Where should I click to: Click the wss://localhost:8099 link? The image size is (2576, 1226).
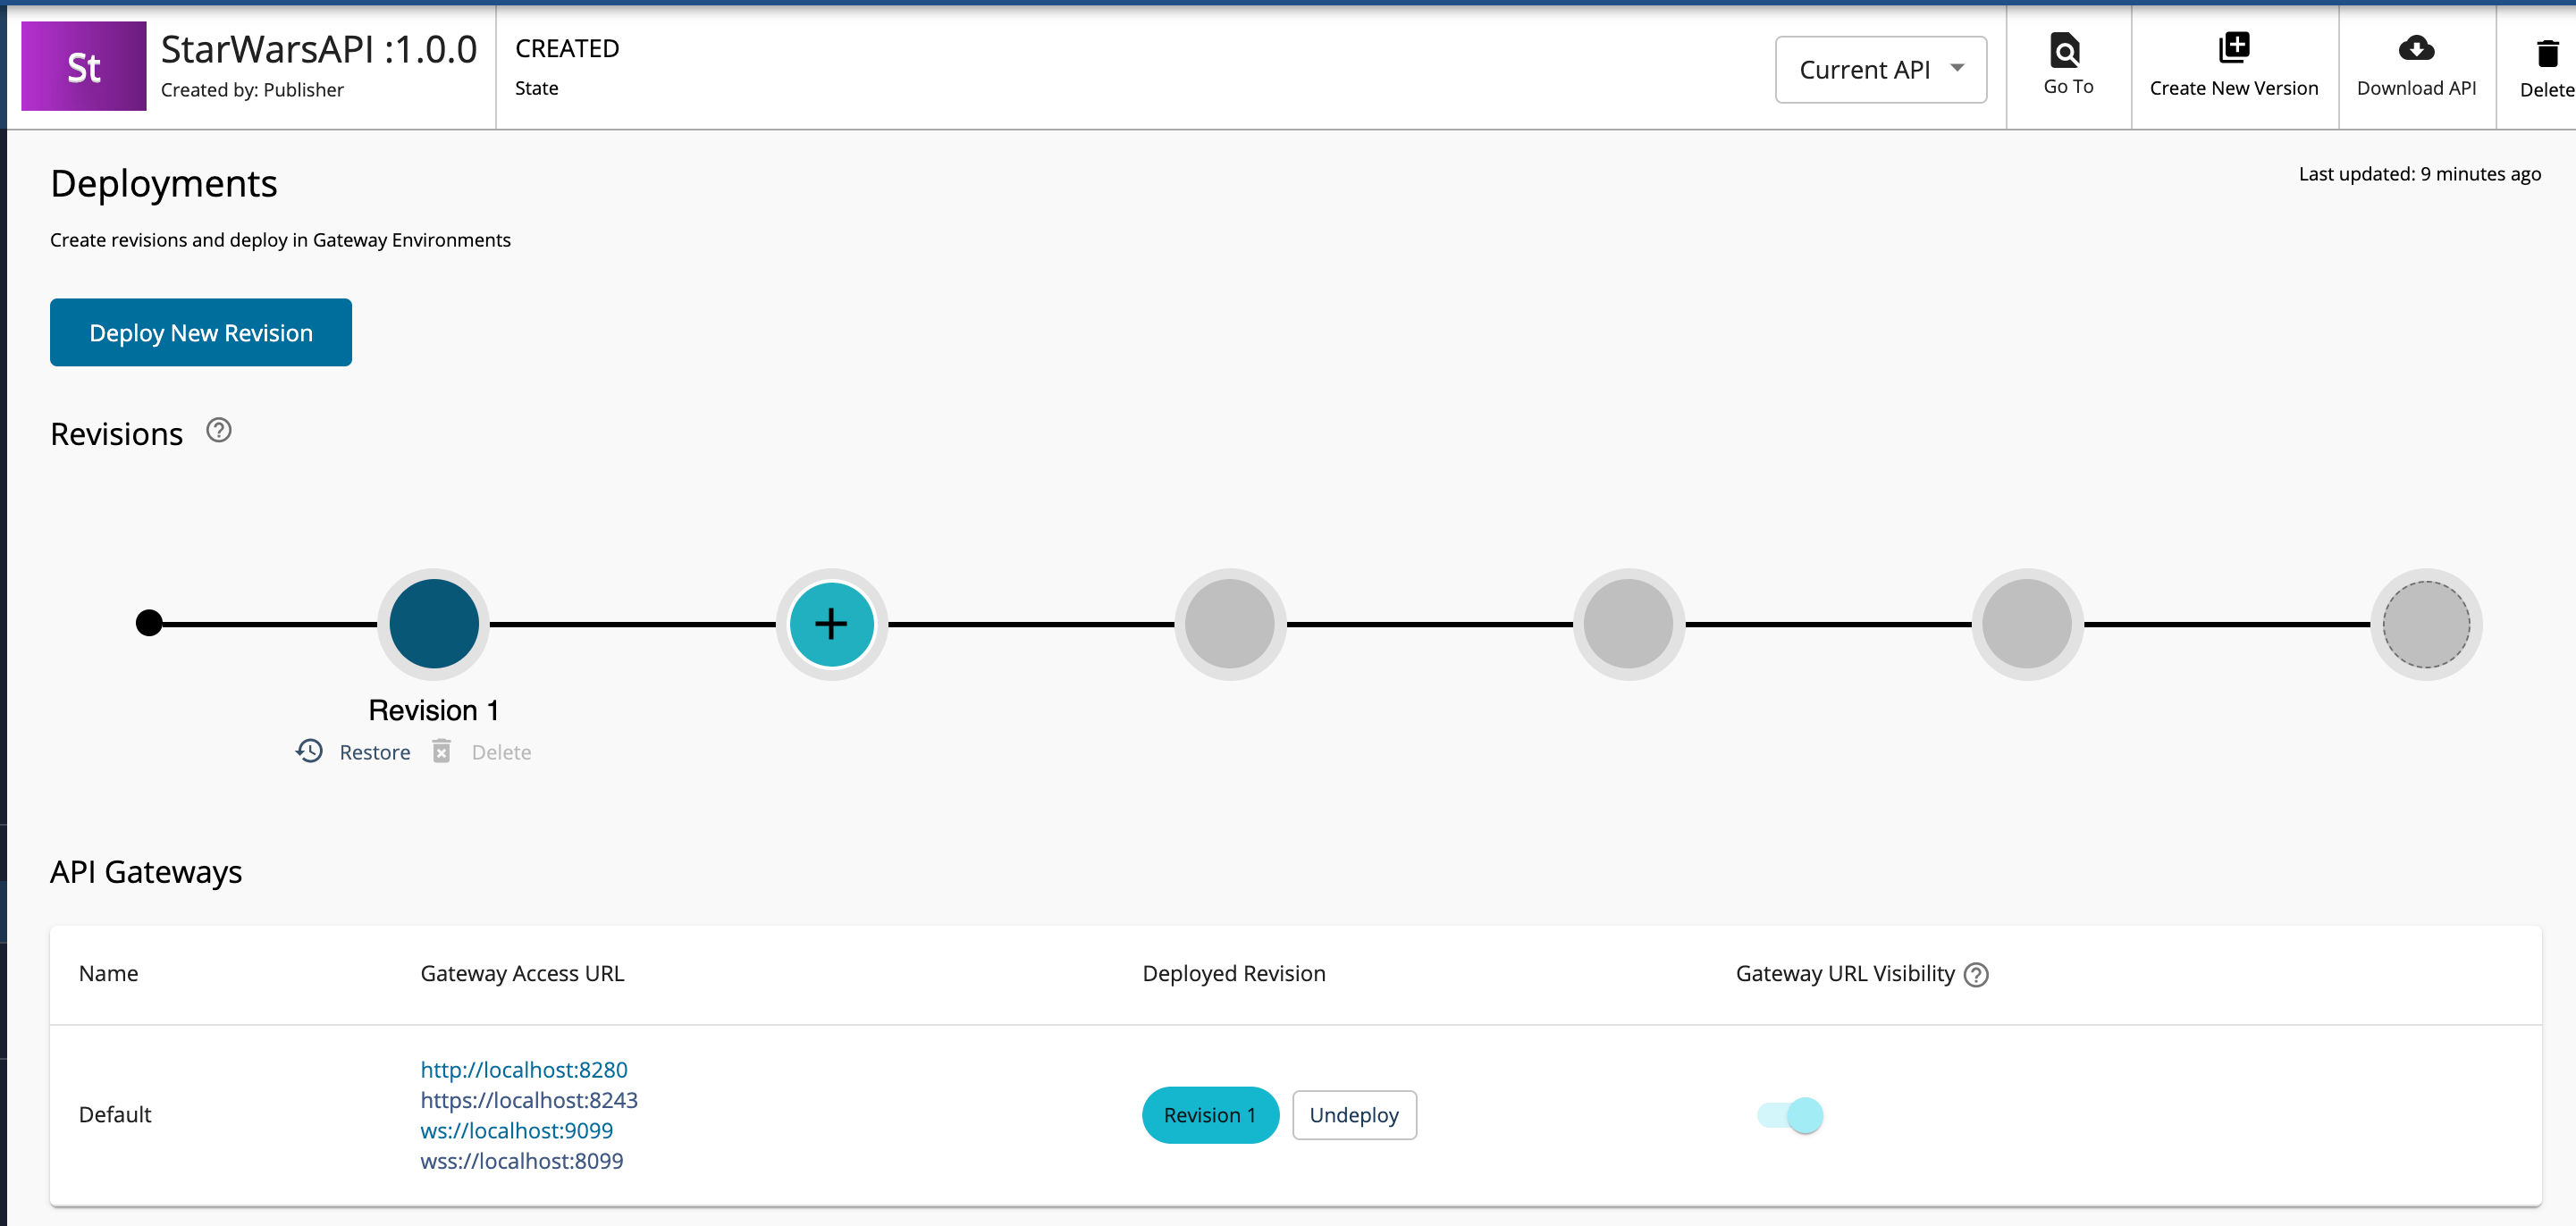pos(521,1161)
